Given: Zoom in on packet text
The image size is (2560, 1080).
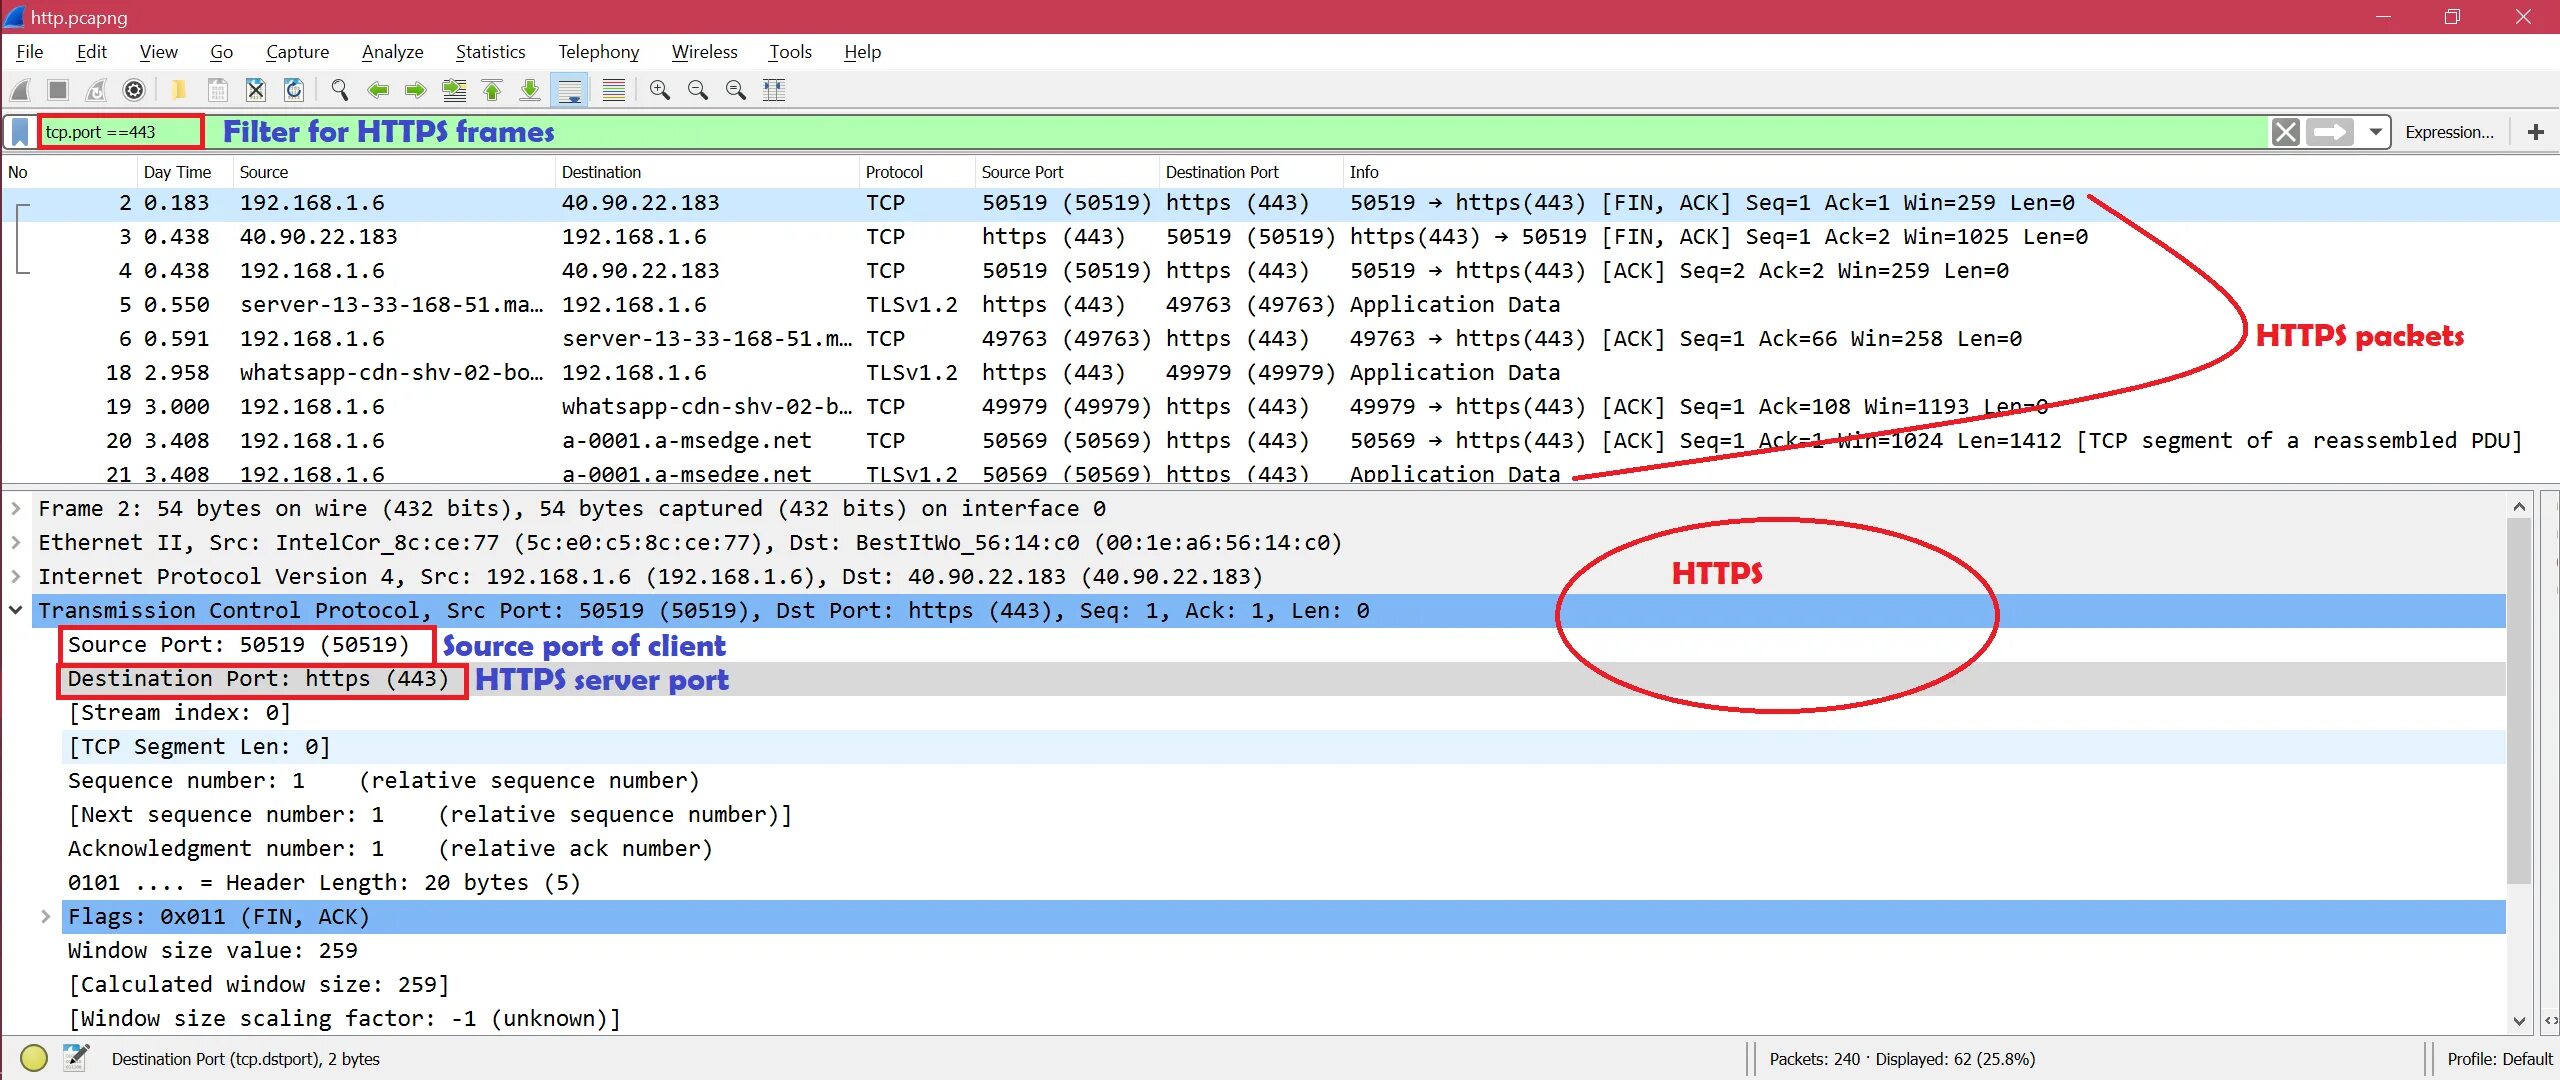Looking at the screenshot, I should coord(659,90).
